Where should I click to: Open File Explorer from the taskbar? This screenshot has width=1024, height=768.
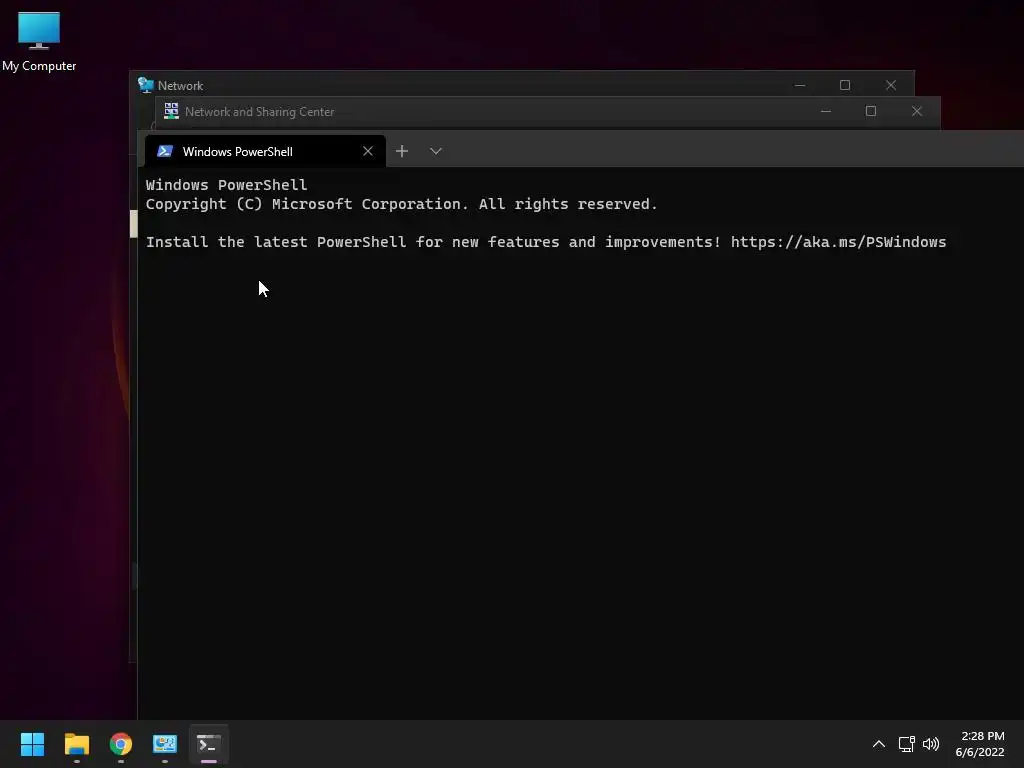76,744
